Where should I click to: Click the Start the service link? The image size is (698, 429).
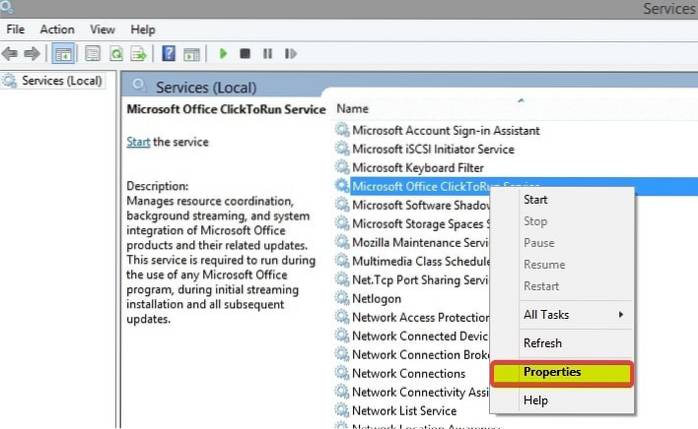pyautogui.click(x=138, y=142)
